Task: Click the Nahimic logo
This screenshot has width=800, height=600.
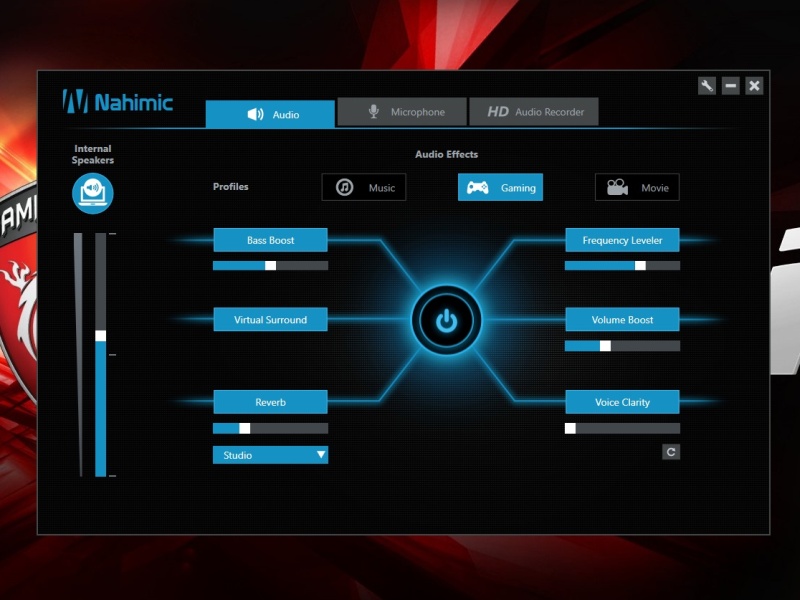Action: click(x=117, y=101)
